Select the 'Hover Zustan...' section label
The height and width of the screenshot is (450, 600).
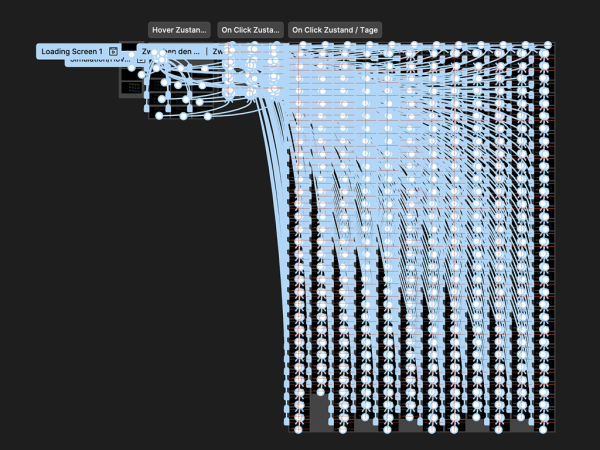pyautogui.click(x=180, y=30)
